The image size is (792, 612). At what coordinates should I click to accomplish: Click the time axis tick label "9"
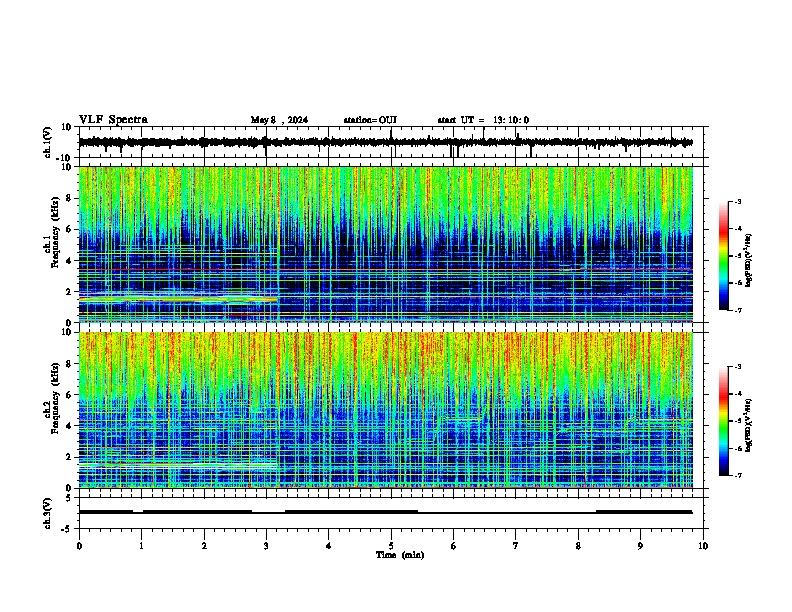(x=640, y=546)
